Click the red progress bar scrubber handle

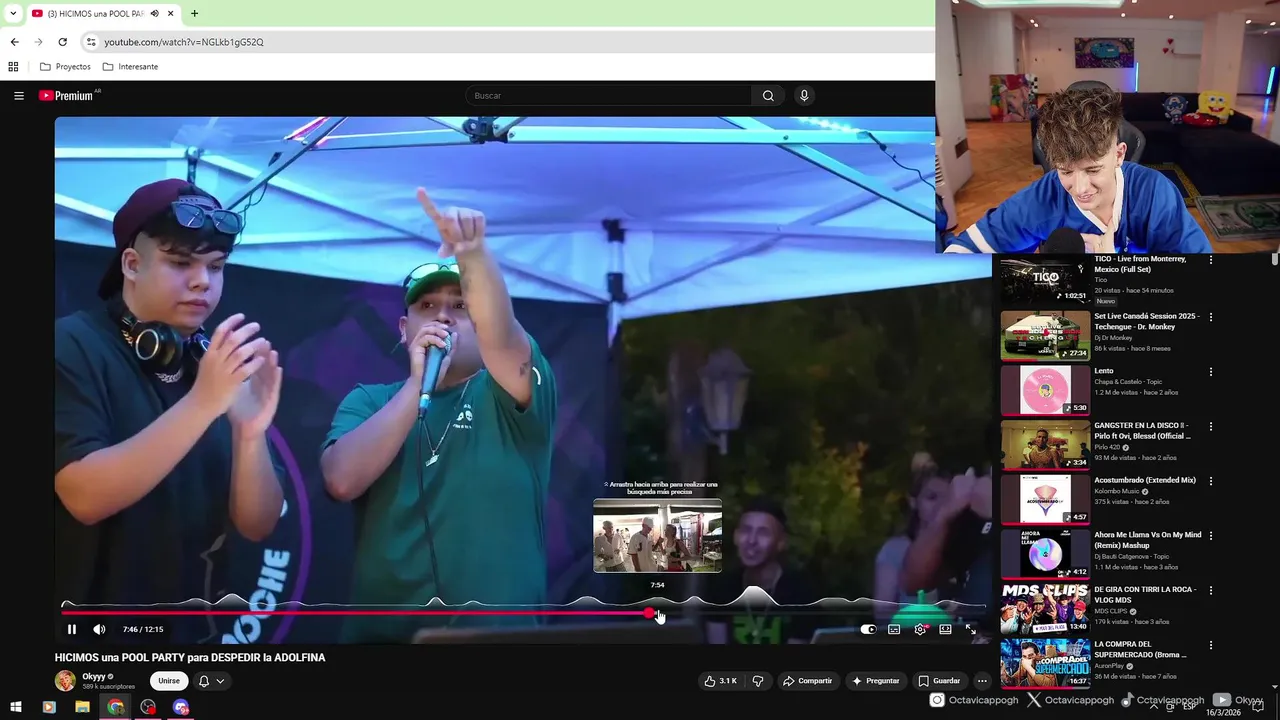[x=649, y=613]
